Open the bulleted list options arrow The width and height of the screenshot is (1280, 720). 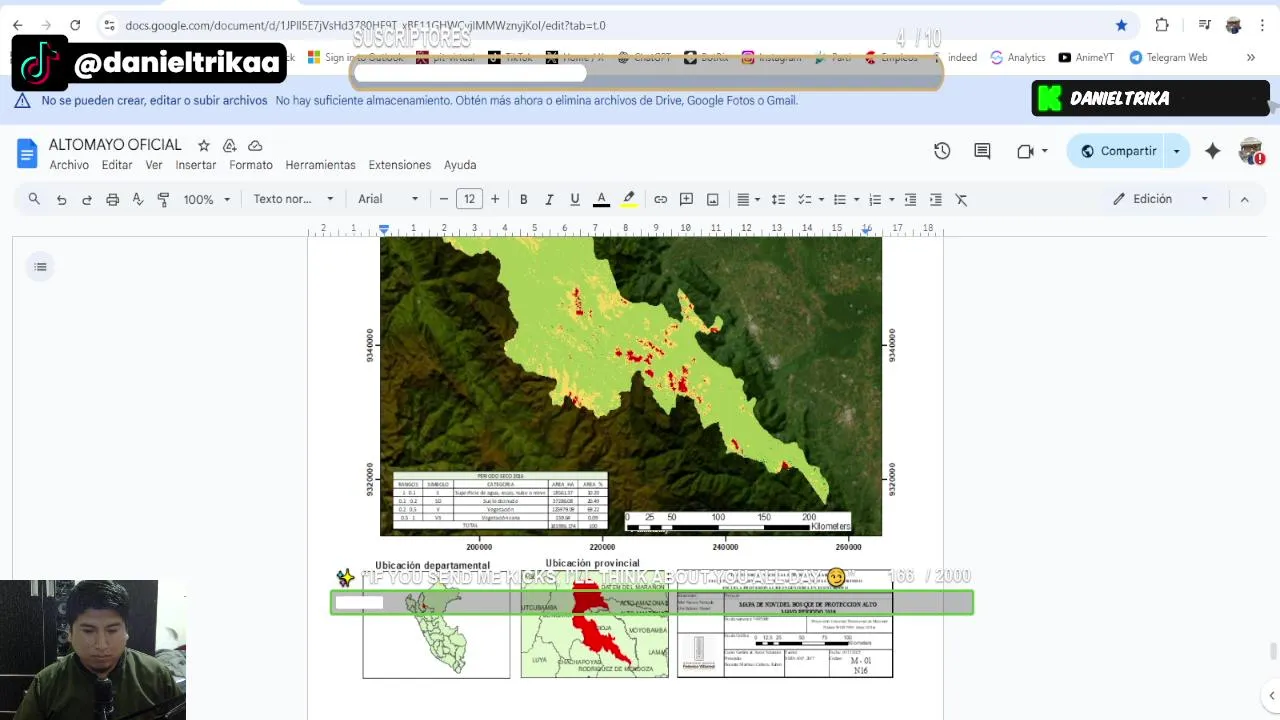(856, 199)
